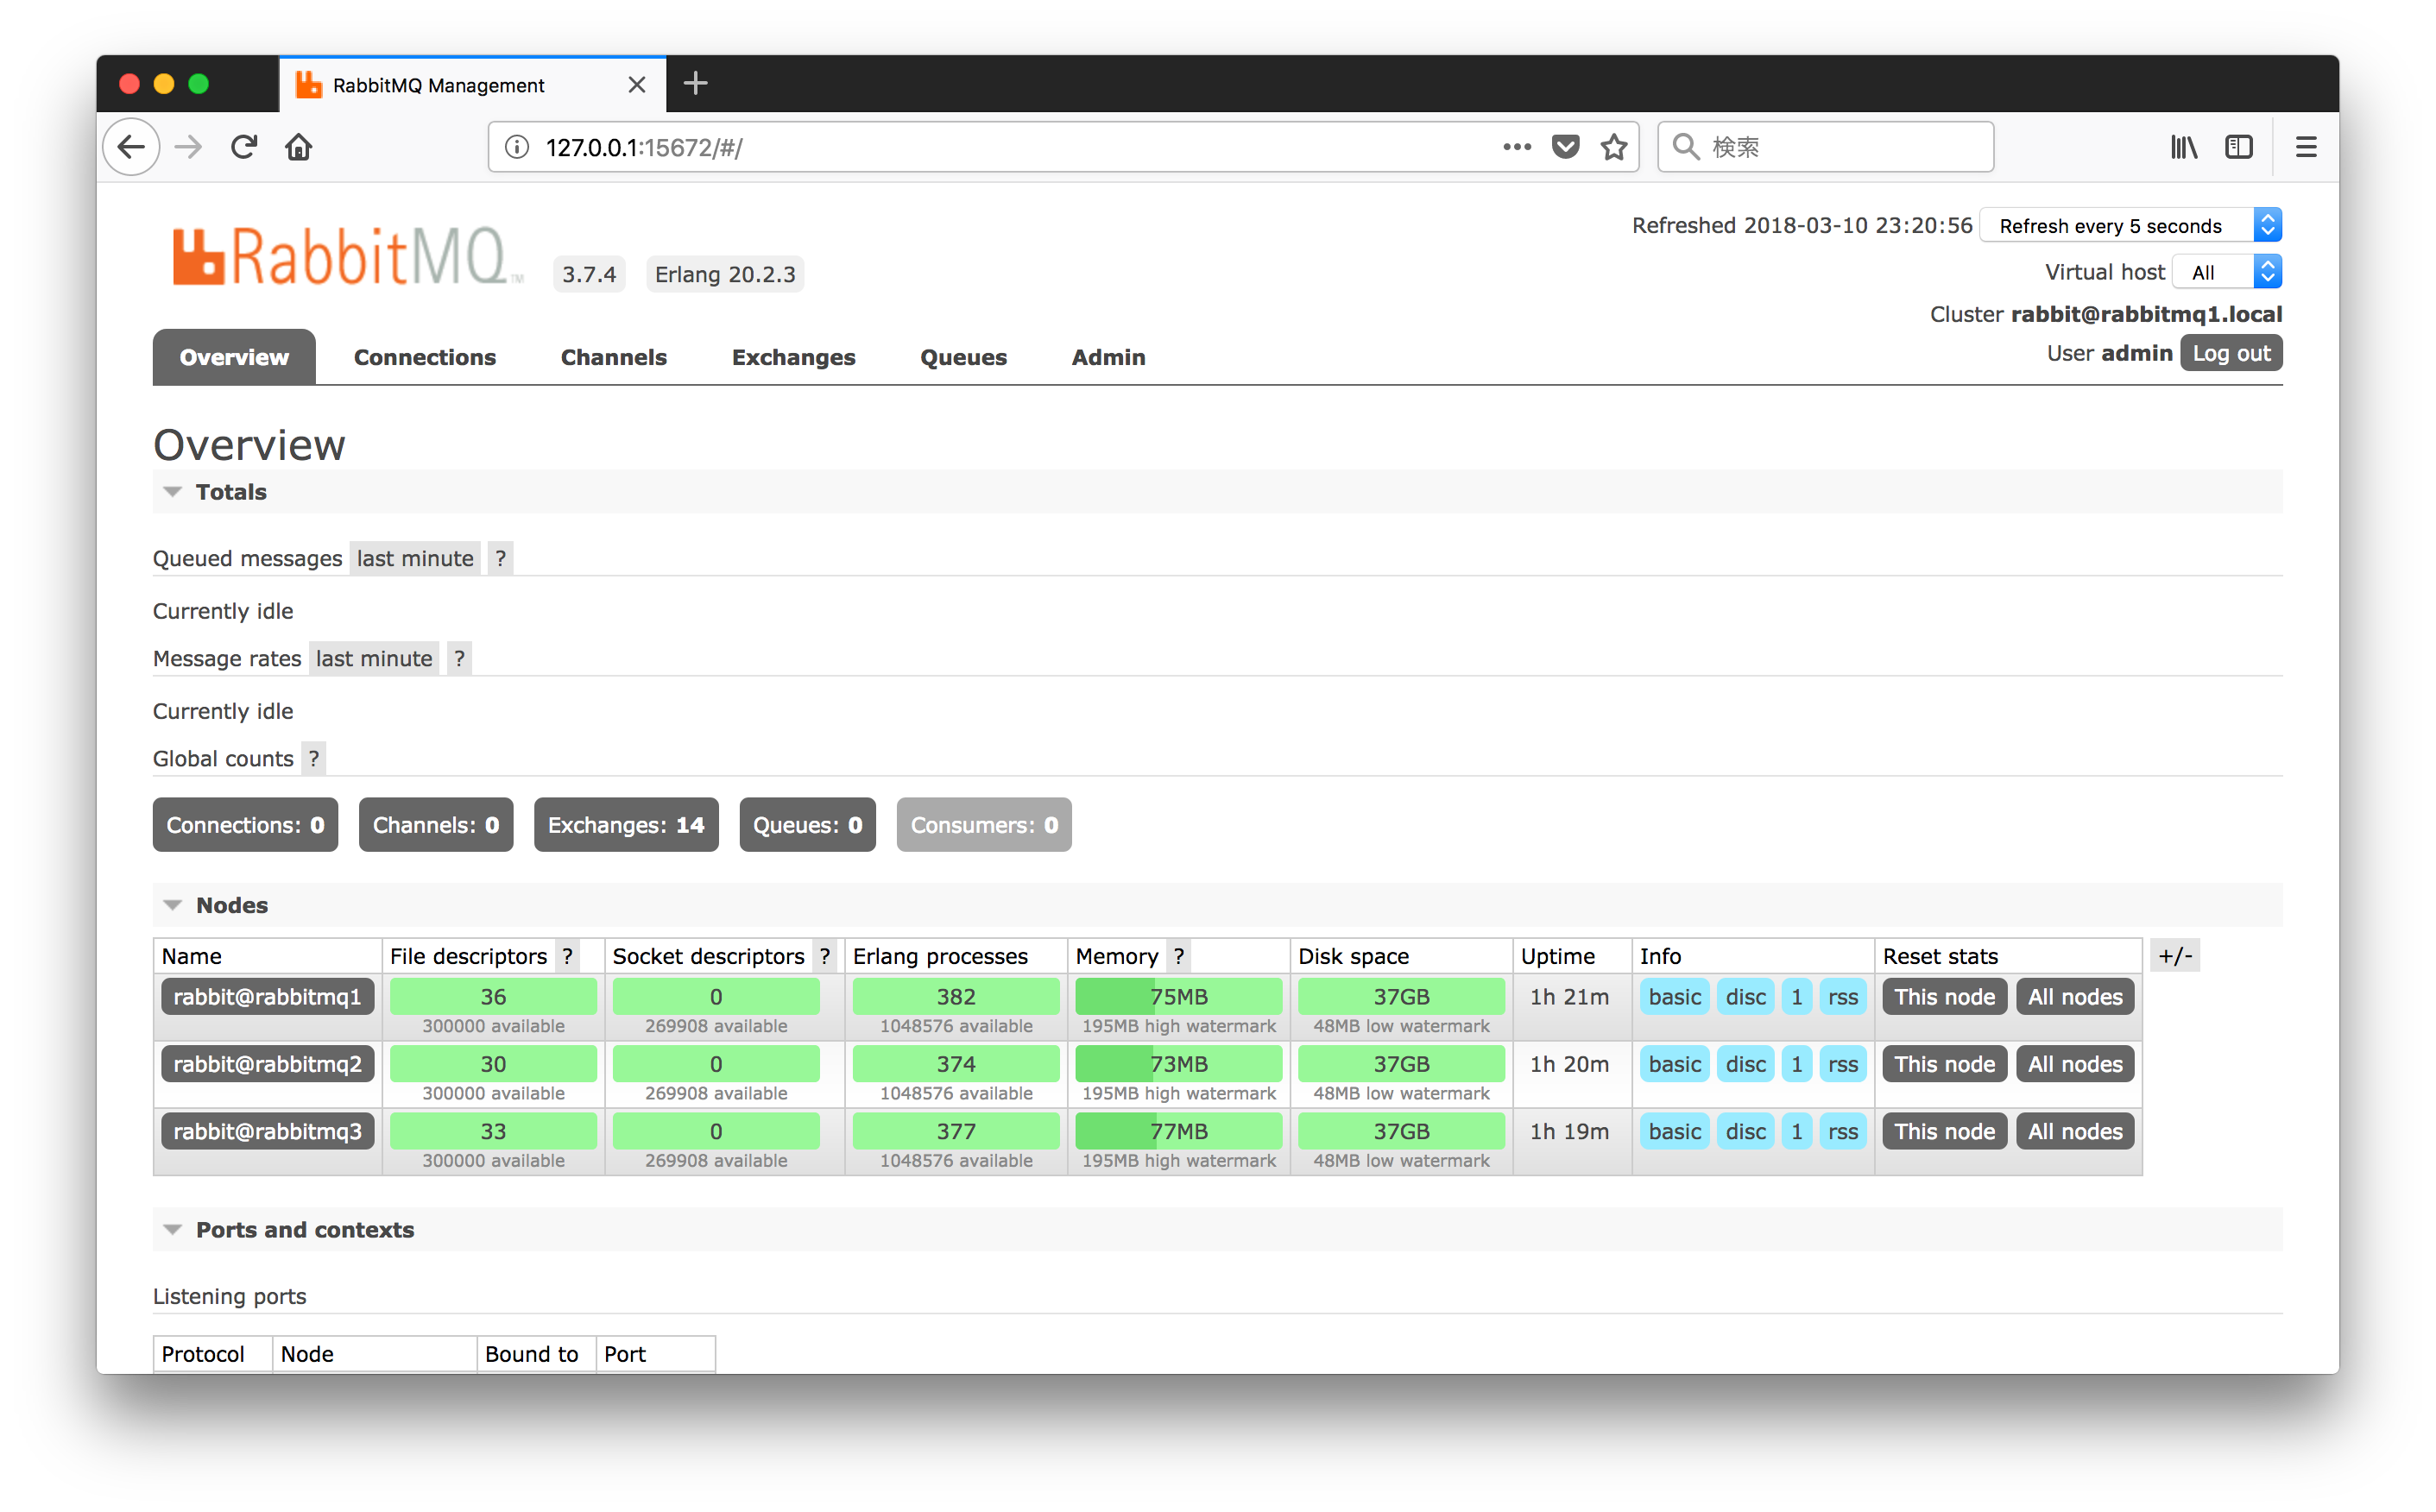Open help for Socket descriptors column
Image resolution: width=2436 pixels, height=1512 pixels.
pyautogui.click(x=824, y=956)
